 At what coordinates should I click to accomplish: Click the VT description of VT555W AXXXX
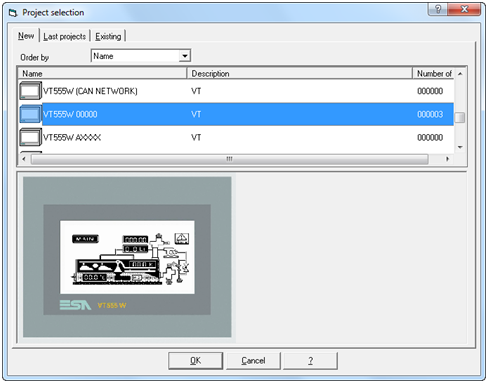[196, 137]
